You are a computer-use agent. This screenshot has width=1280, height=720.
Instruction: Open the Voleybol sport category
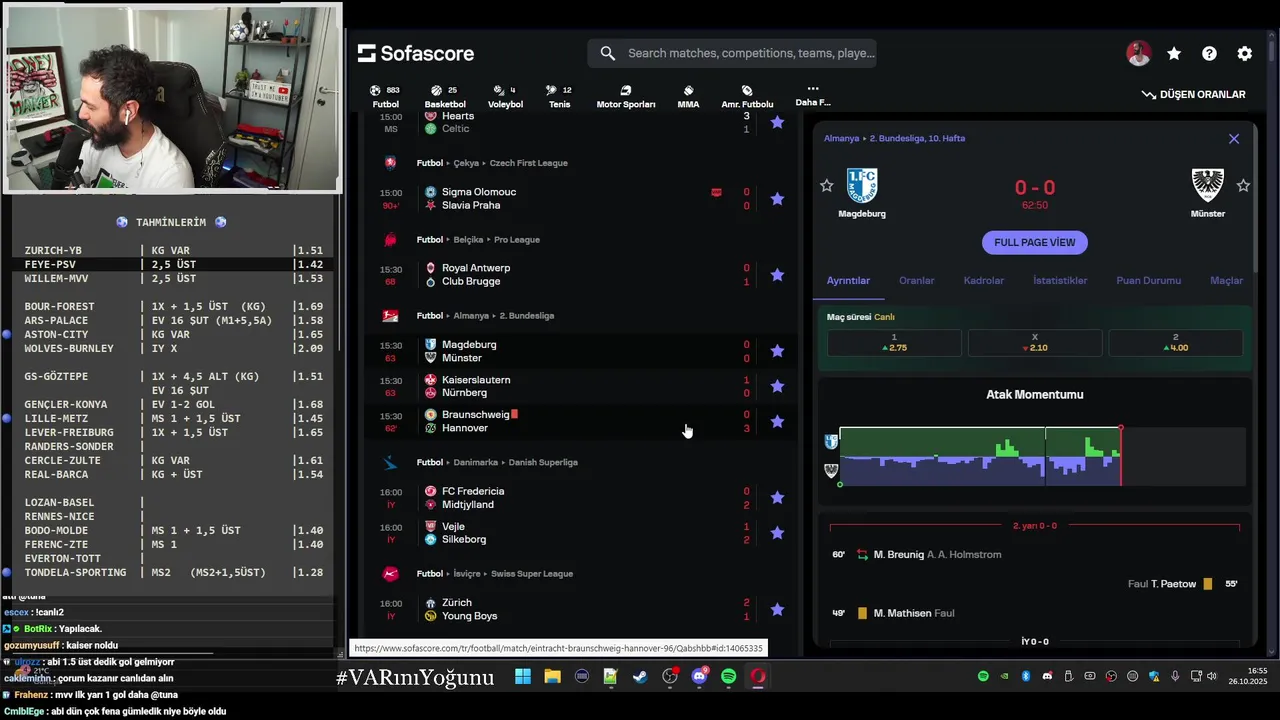point(505,96)
